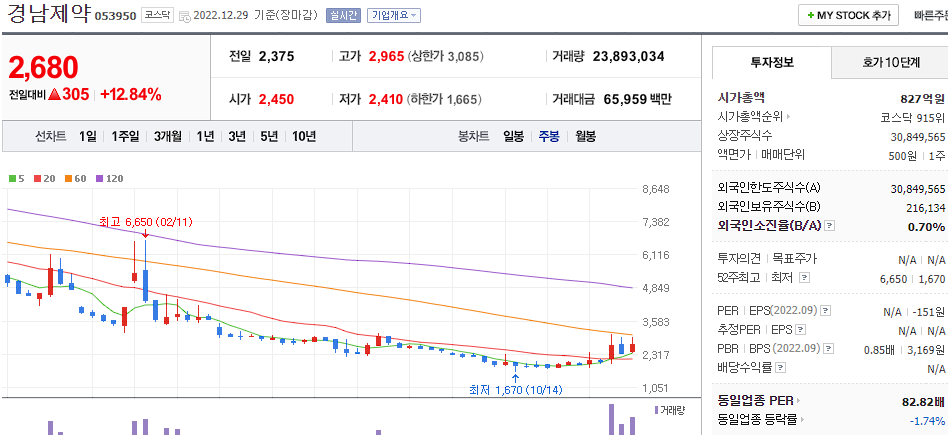
Task: Click the green plus icon in MY STOCK
Action: pos(810,16)
